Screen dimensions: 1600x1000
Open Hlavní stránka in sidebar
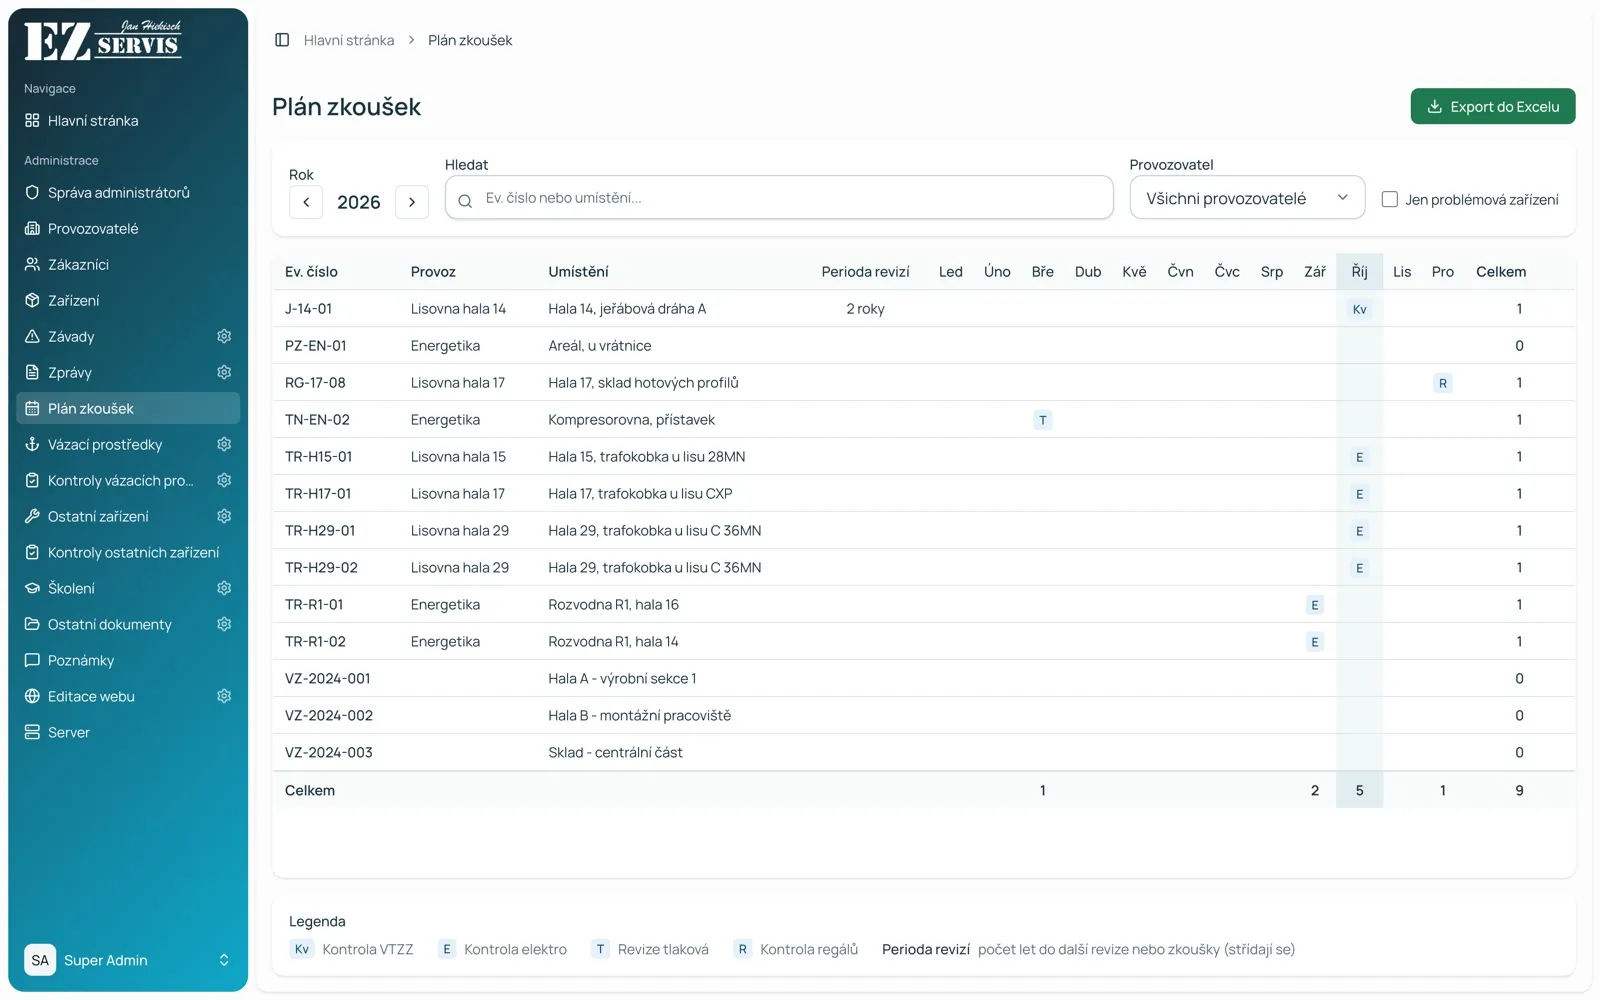point(128,120)
